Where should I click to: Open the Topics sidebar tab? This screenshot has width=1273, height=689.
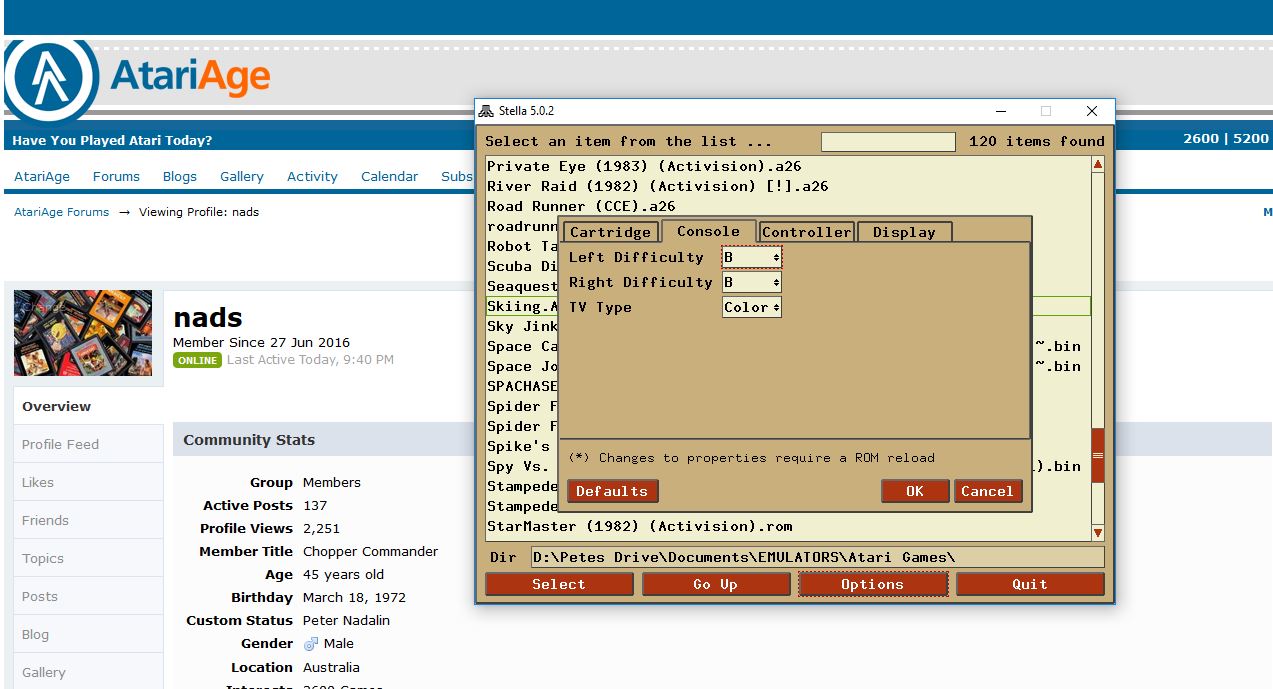(x=88, y=558)
